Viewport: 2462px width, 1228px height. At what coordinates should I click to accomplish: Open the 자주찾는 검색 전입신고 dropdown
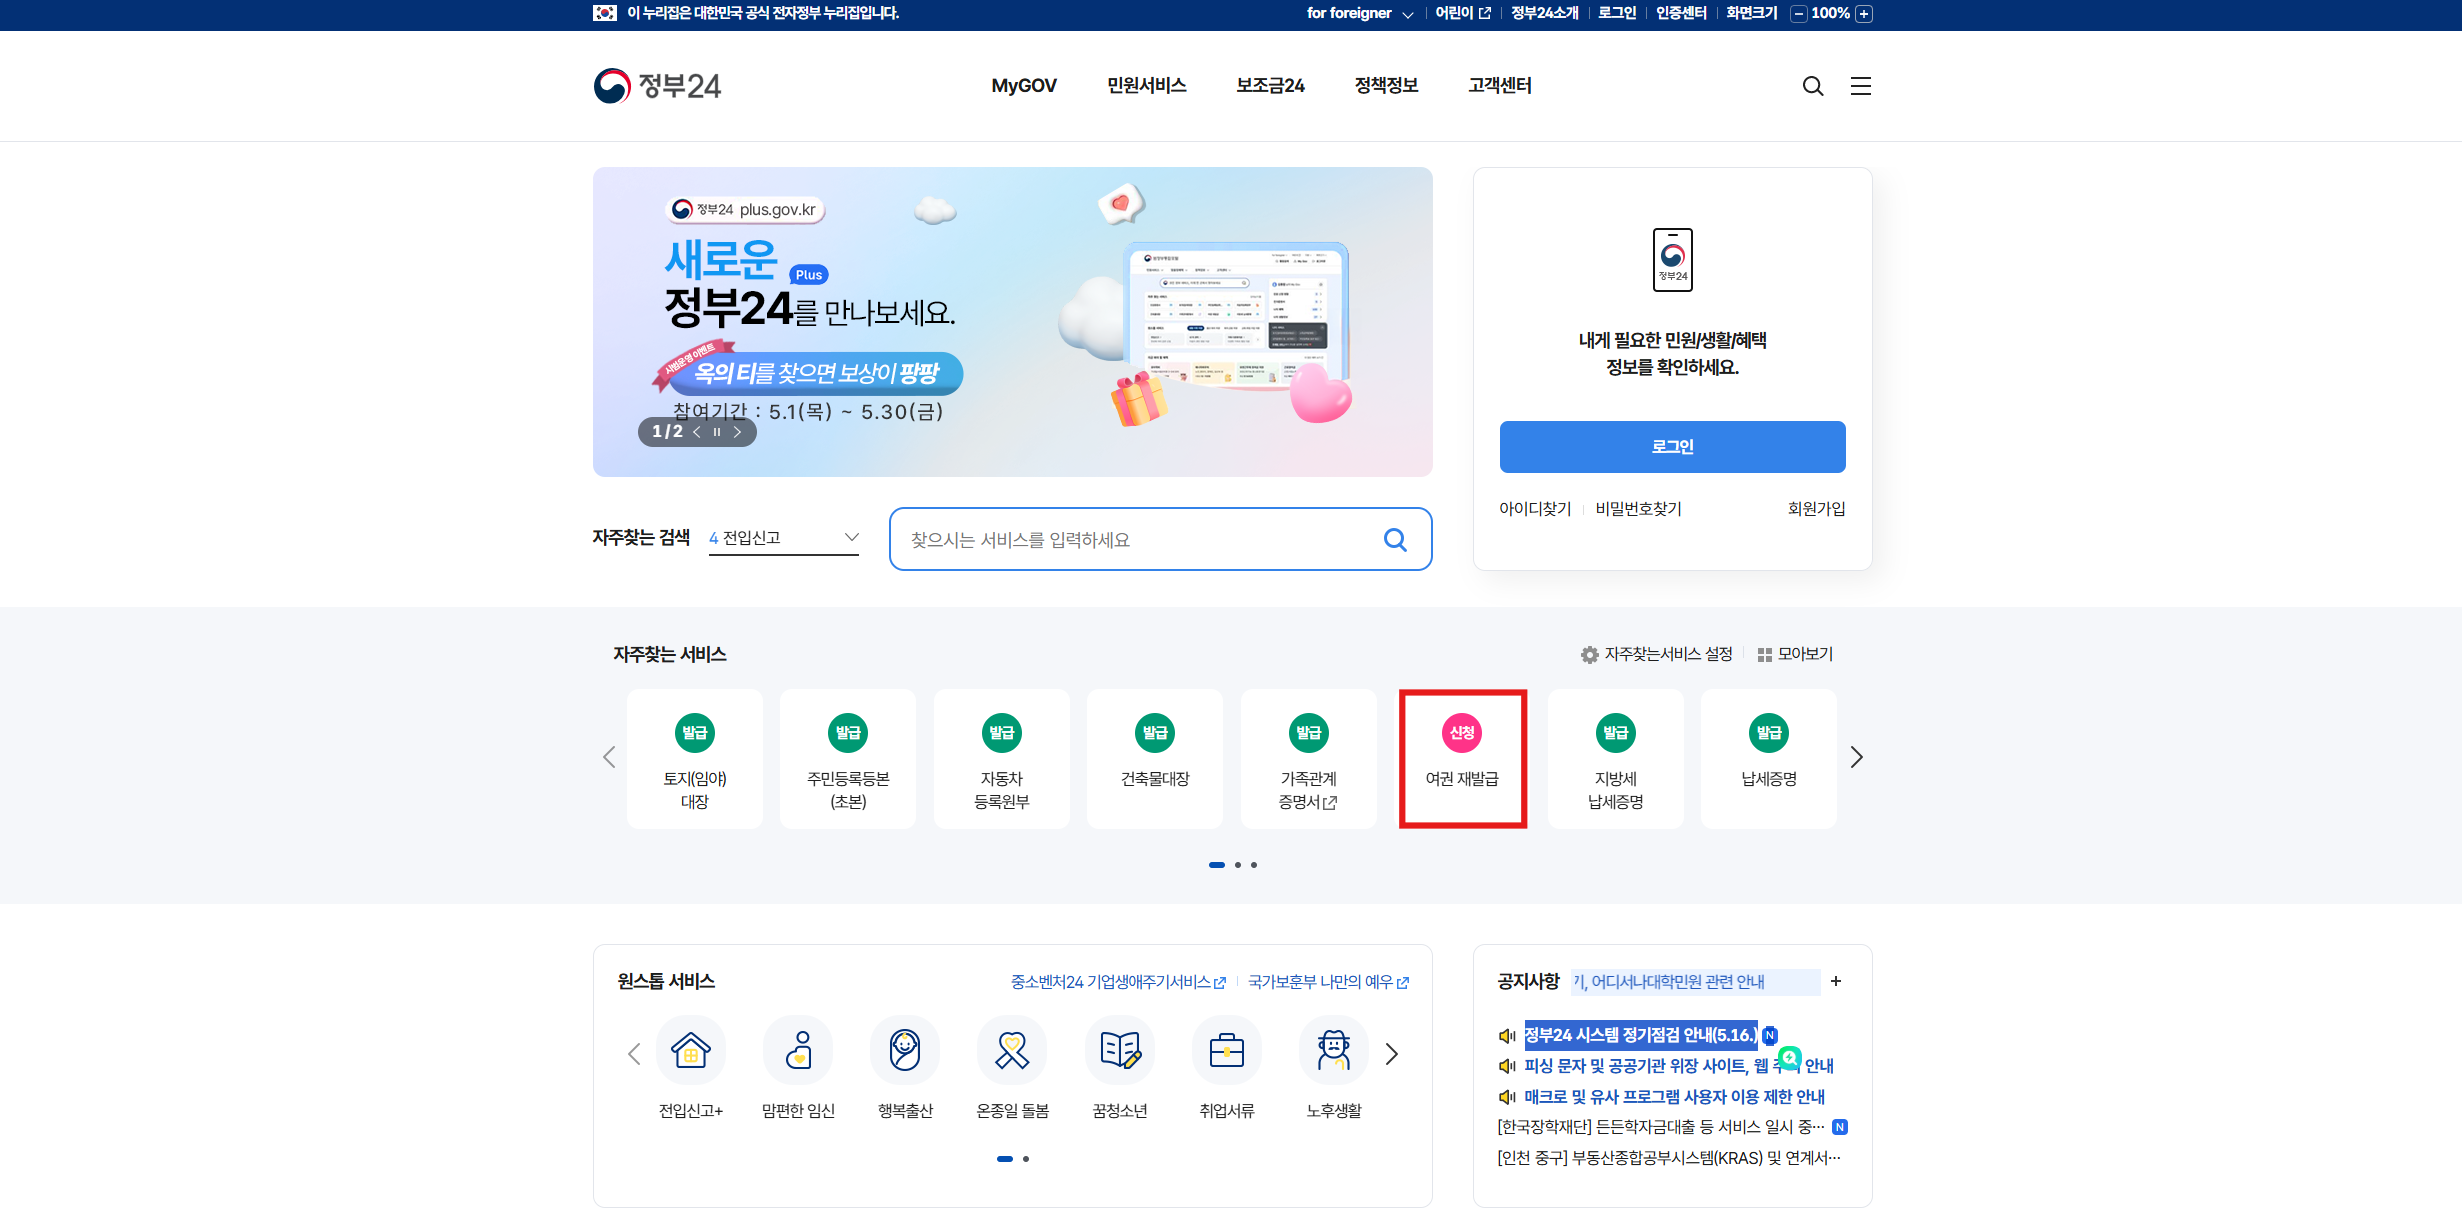(x=784, y=538)
